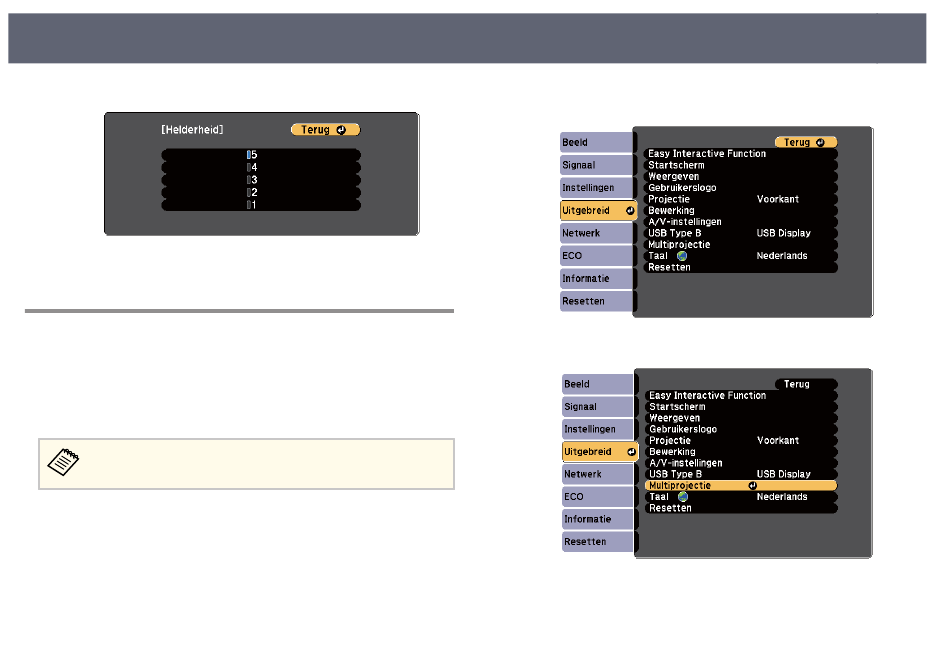The width and height of the screenshot is (950, 660).
Task: Click enter icon on lower Uitgebreid tab
Action: pyautogui.click(x=631, y=452)
